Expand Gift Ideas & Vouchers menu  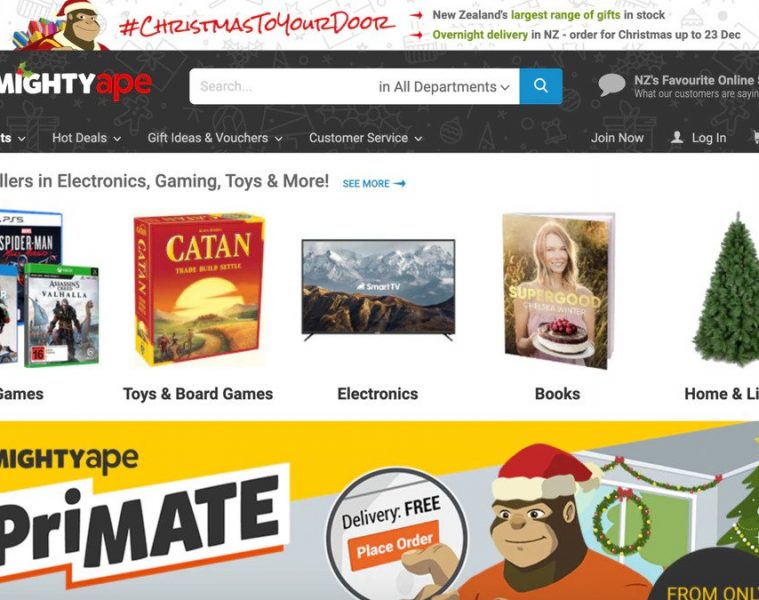point(215,138)
